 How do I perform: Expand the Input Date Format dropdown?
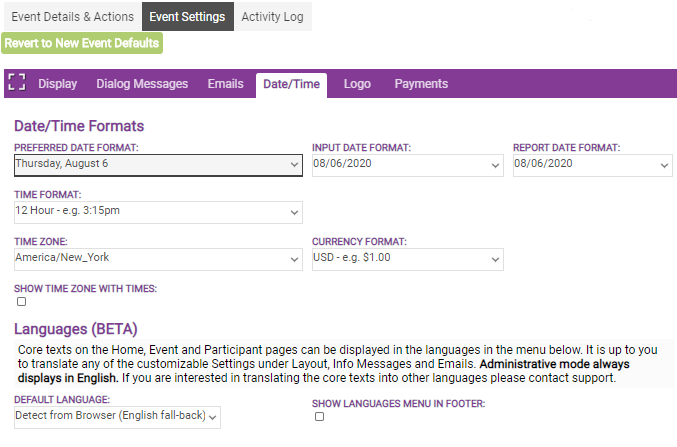click(x=406, y=164)
